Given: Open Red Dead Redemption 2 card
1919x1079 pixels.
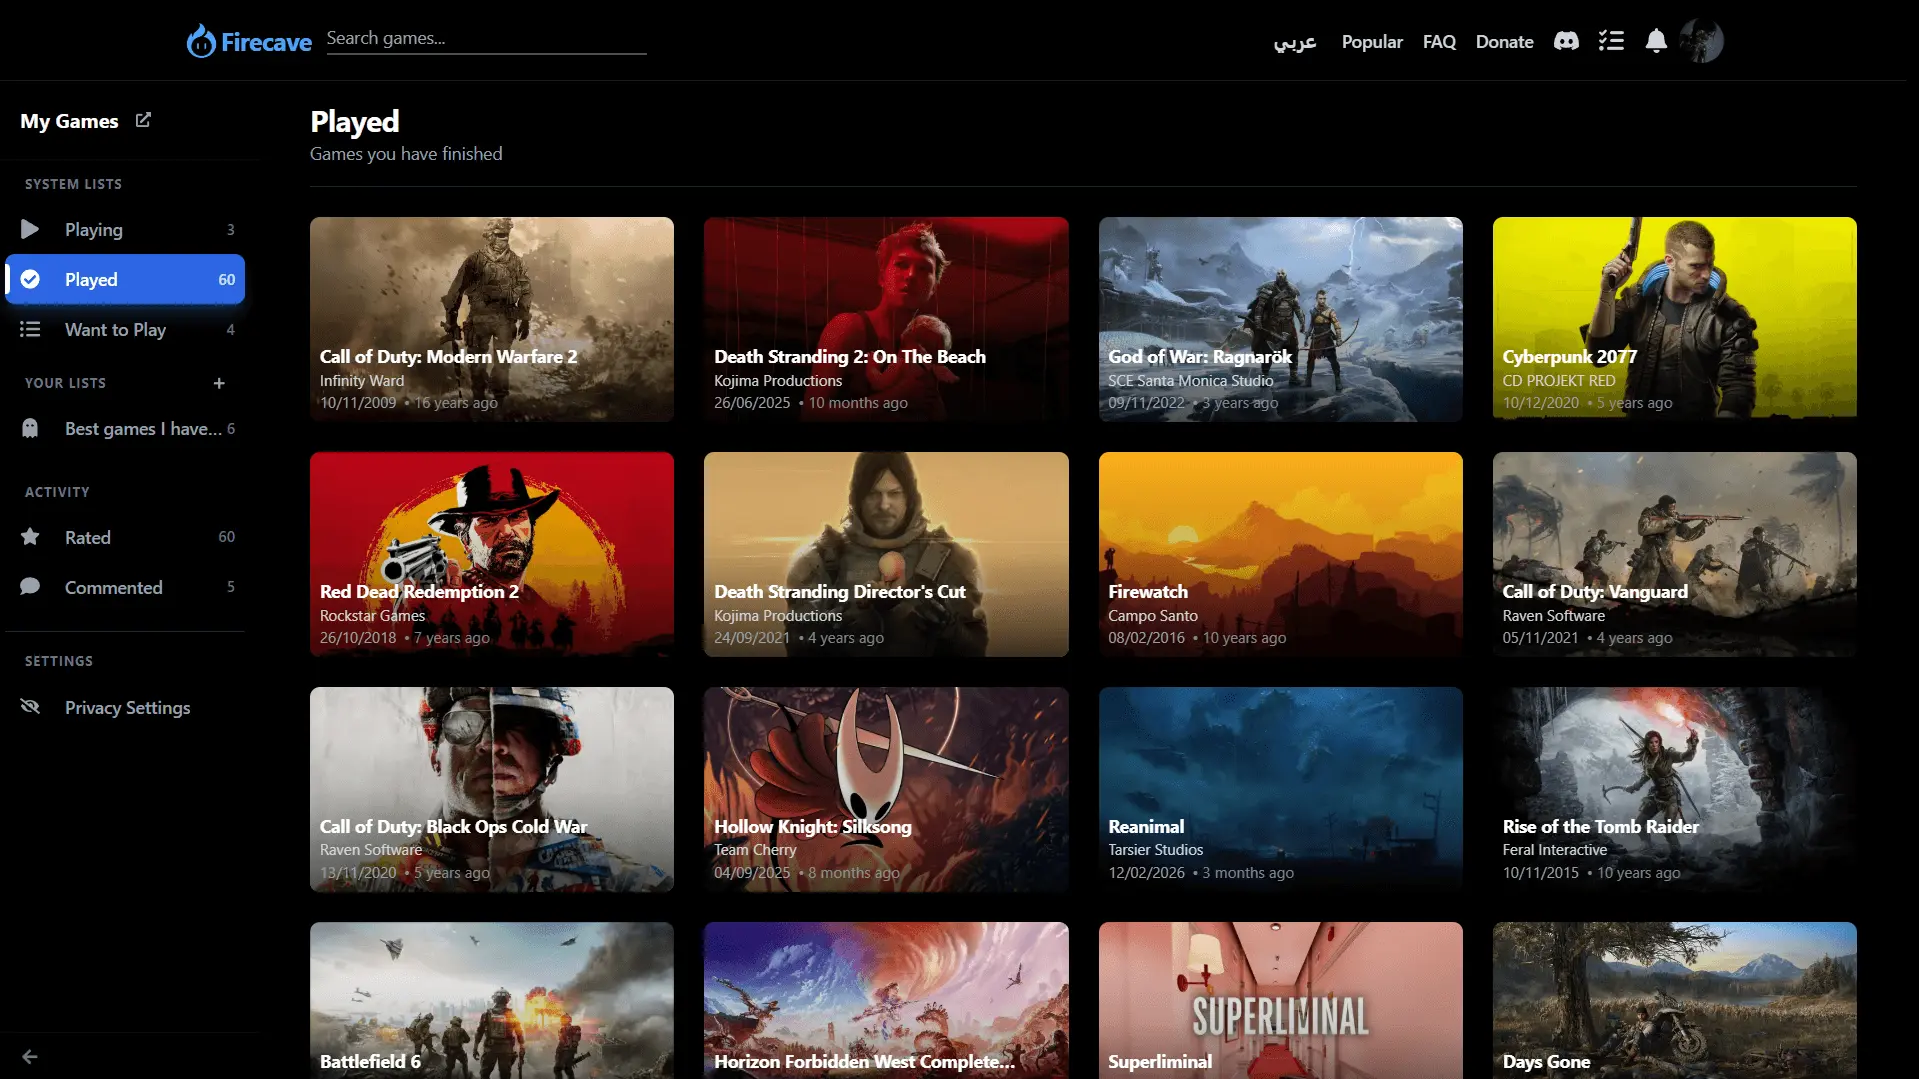Looking at the screenshot, I should click(492, 554).
